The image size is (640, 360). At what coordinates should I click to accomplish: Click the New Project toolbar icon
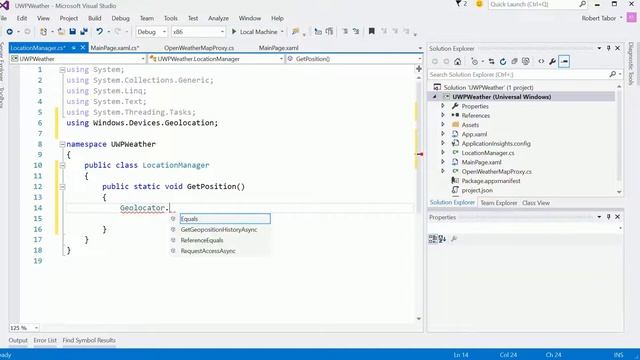[x=43, y=31]
